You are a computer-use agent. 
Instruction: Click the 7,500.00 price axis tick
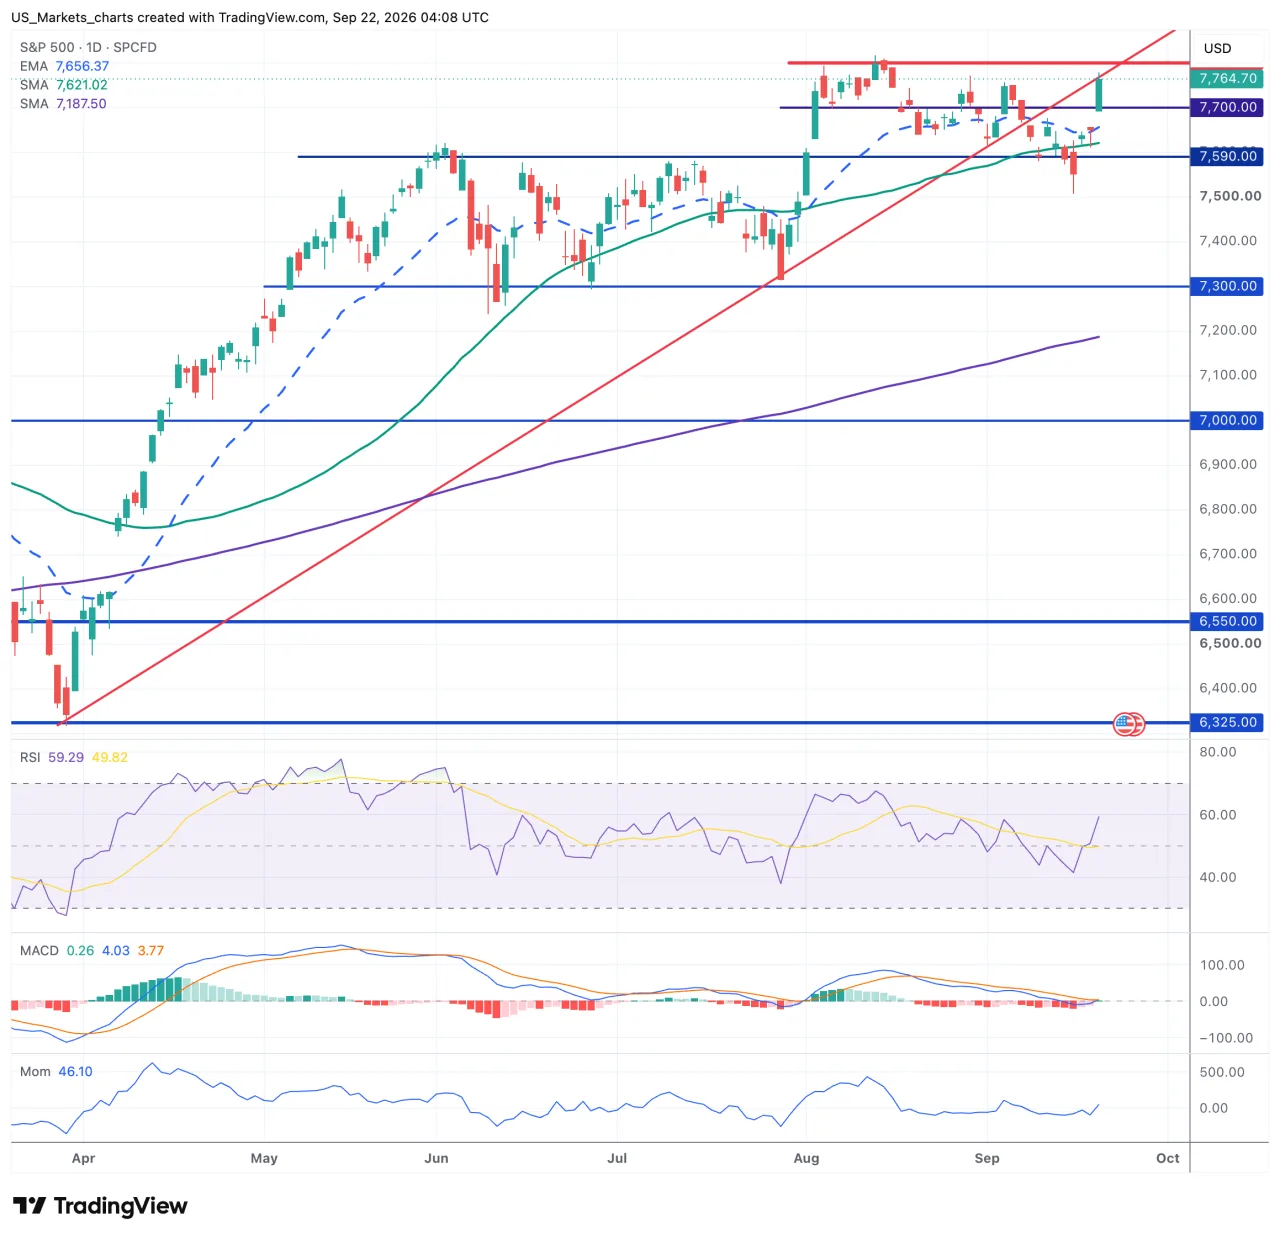click(1230, 196)
